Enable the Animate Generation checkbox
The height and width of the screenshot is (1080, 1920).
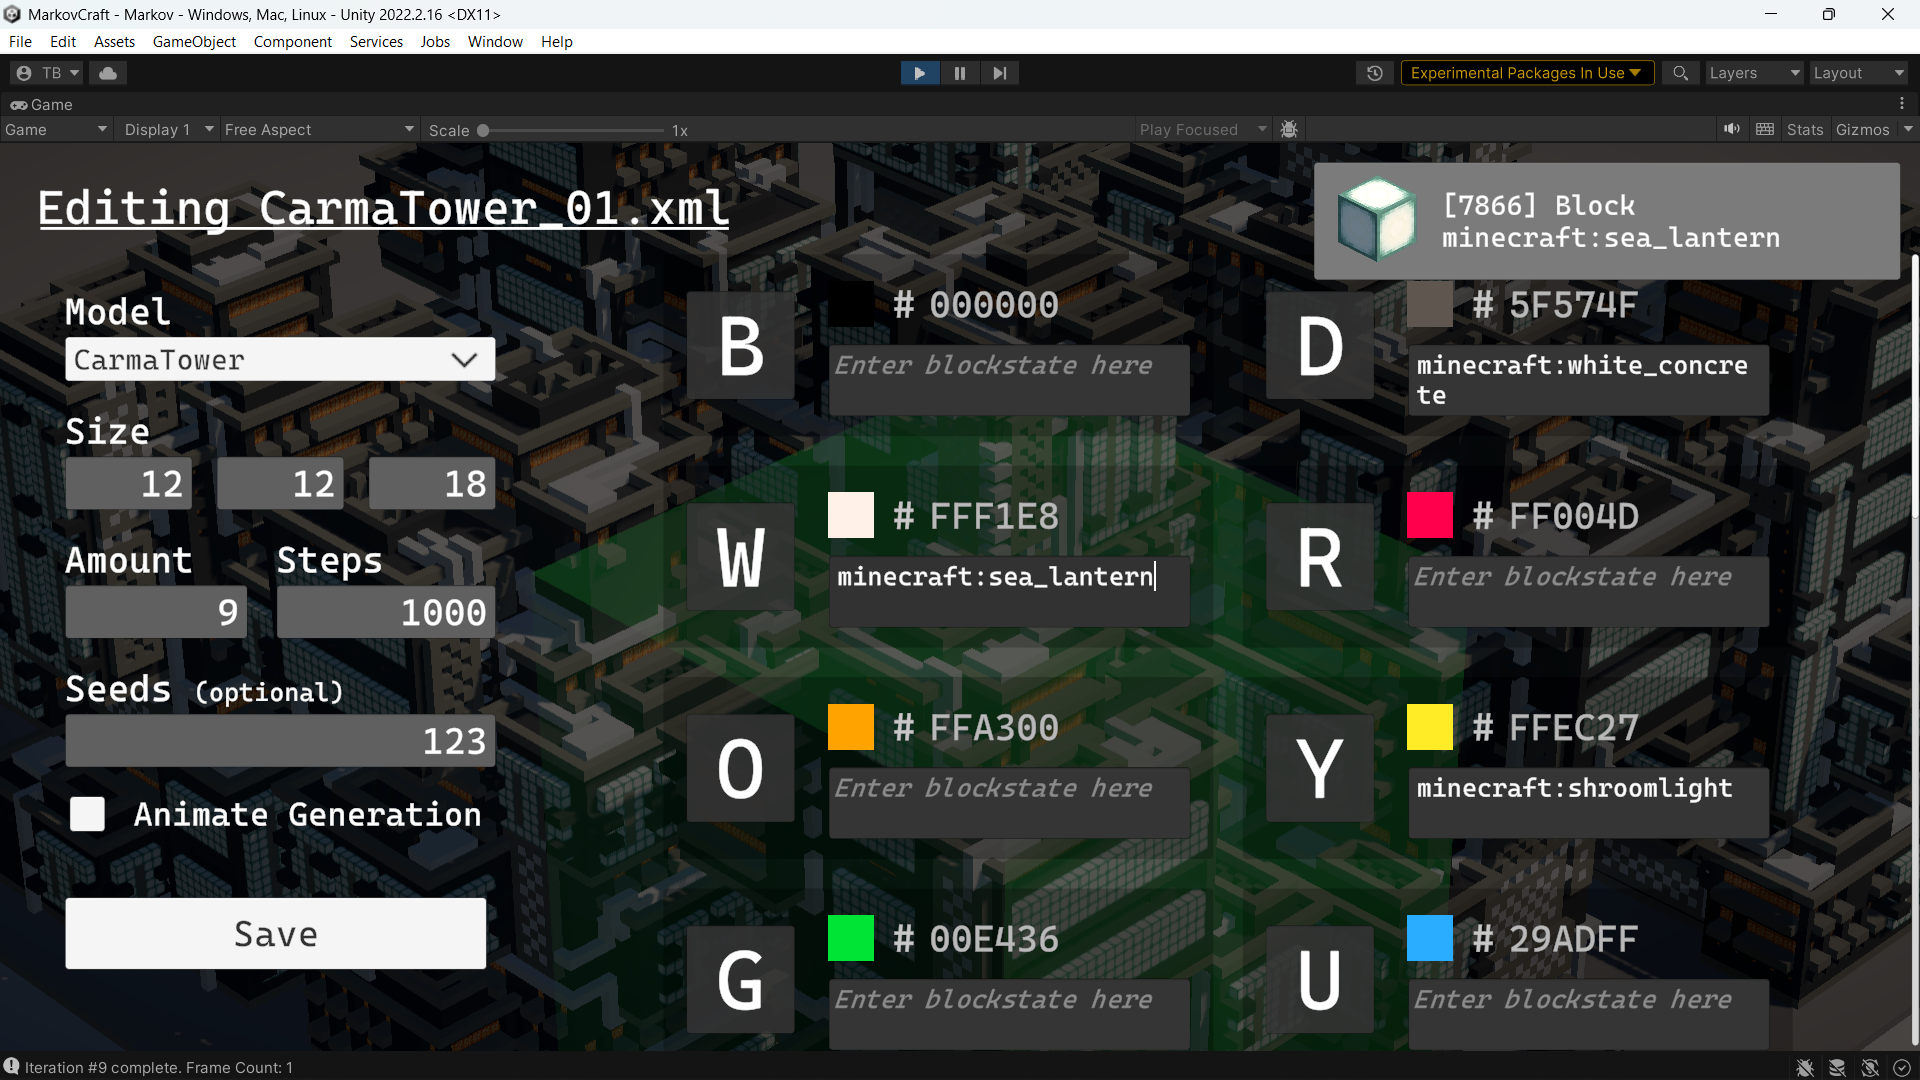[x=86, y=814]
